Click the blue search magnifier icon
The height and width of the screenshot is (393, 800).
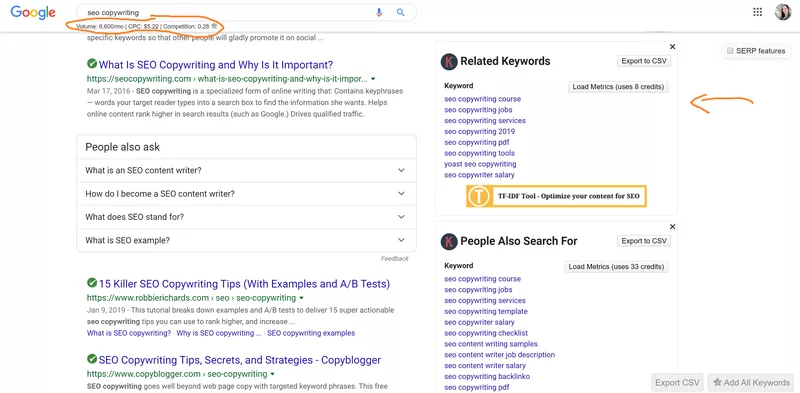[401, 13]
